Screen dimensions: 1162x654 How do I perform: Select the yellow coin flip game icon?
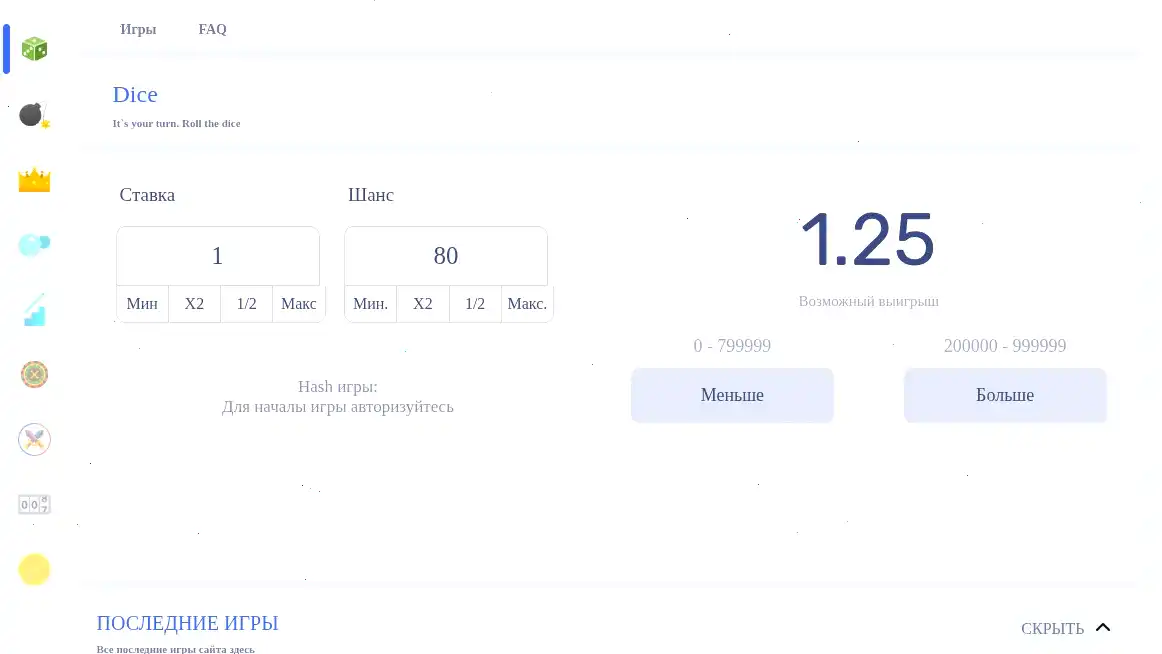coord(34,569)
